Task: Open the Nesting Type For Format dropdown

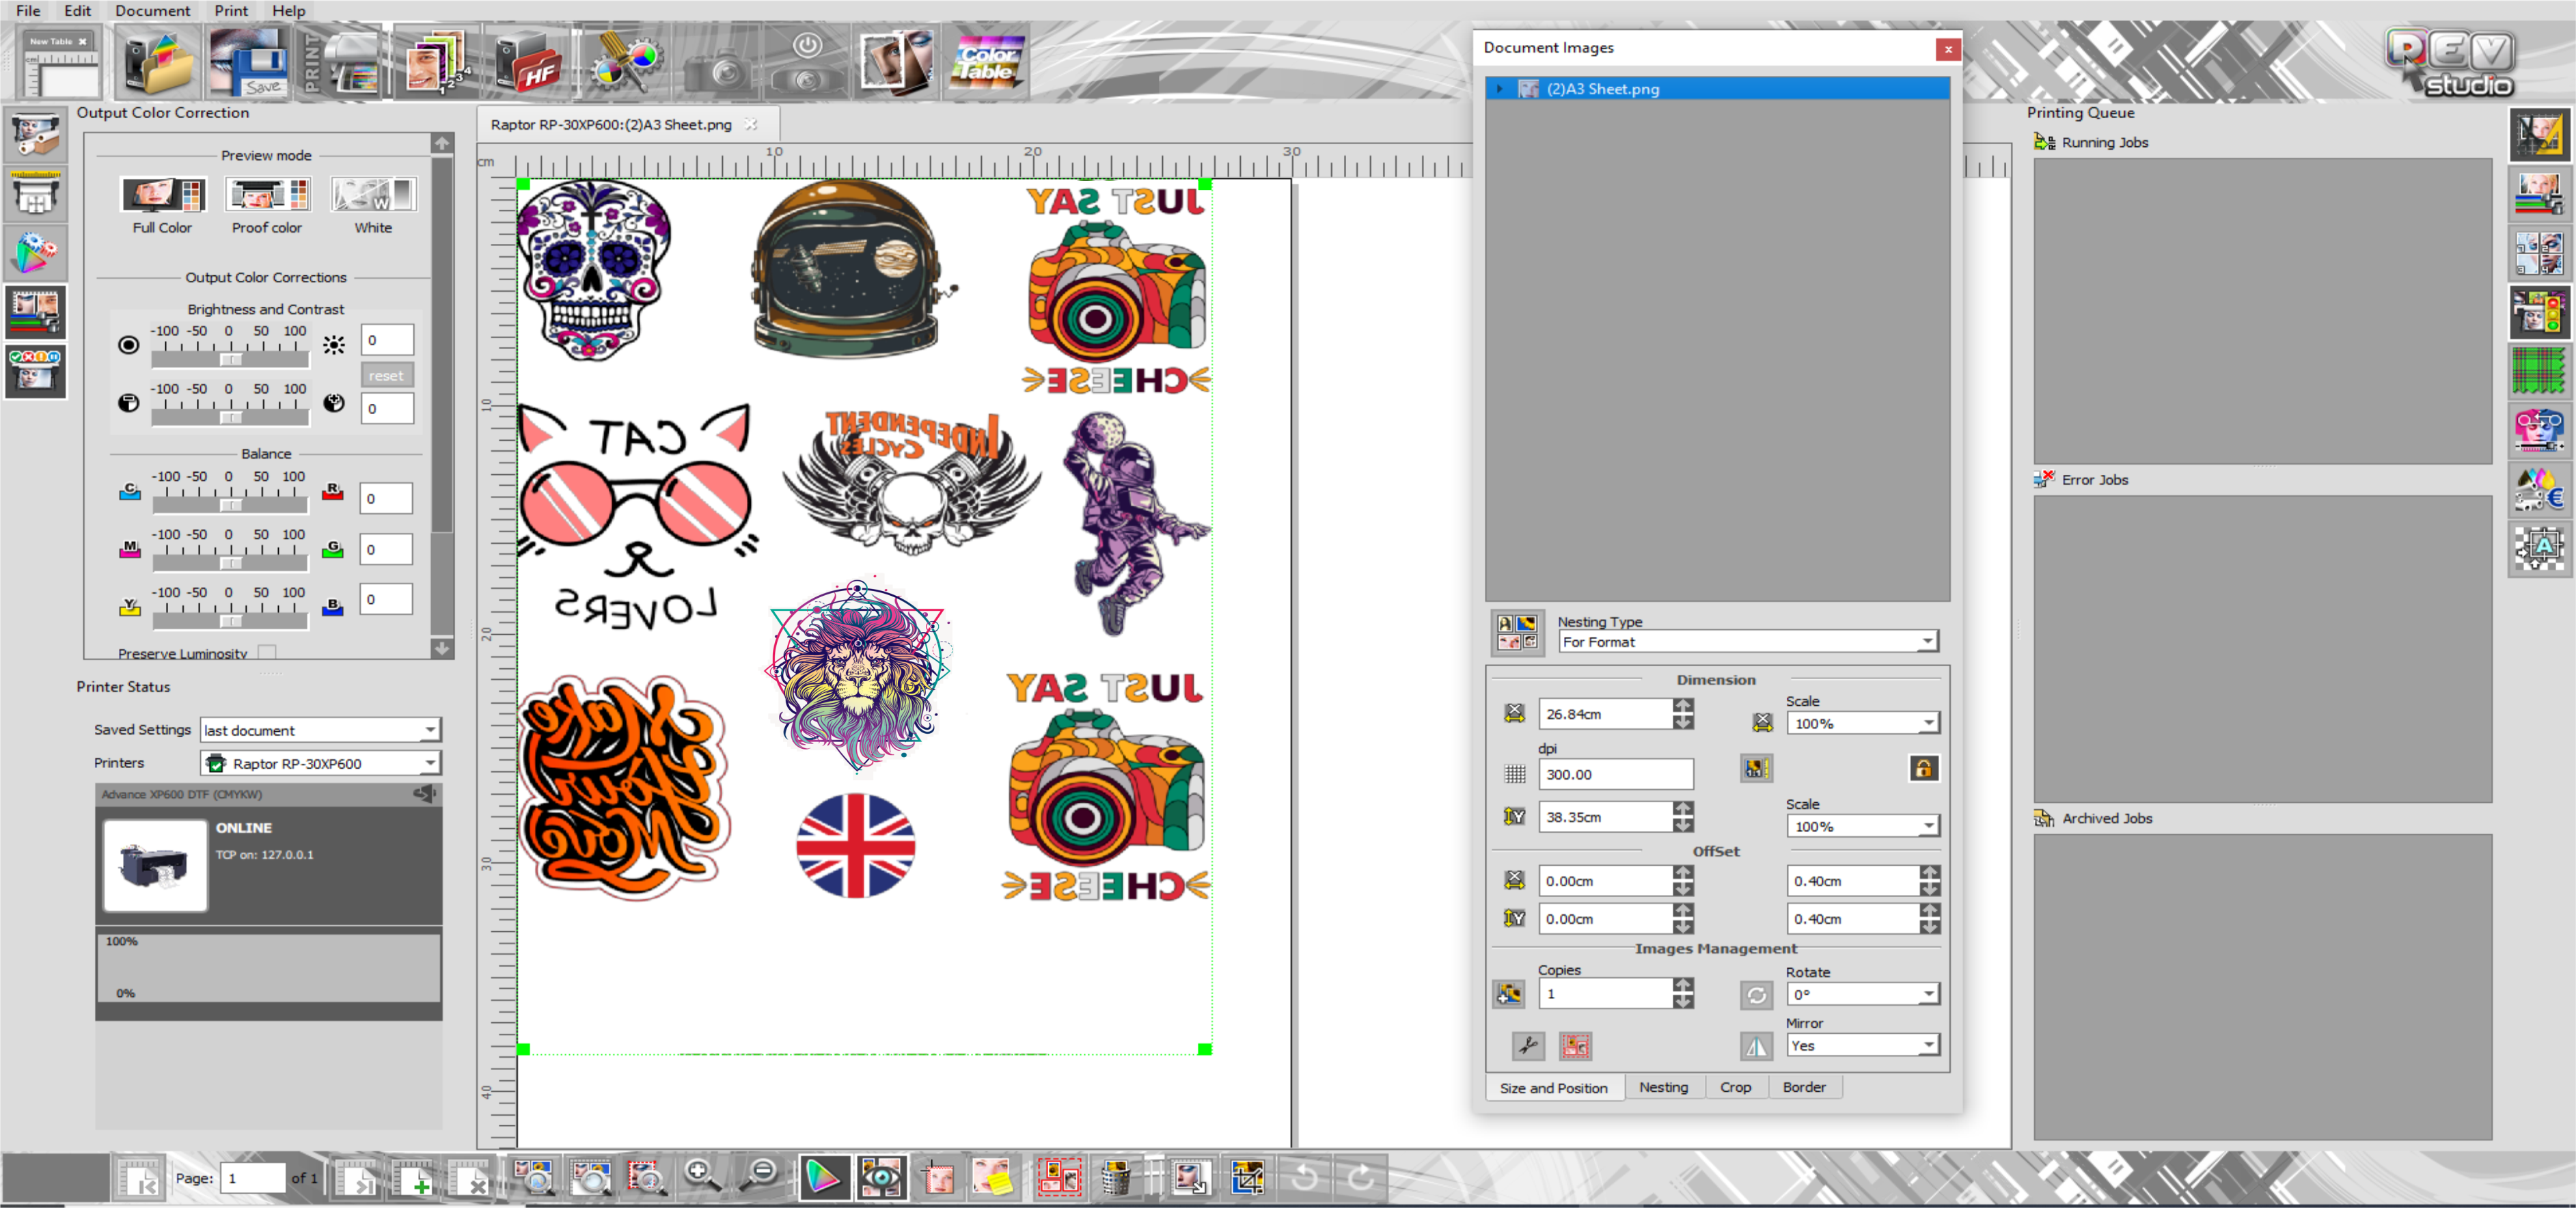Action: click(1748, 642)
